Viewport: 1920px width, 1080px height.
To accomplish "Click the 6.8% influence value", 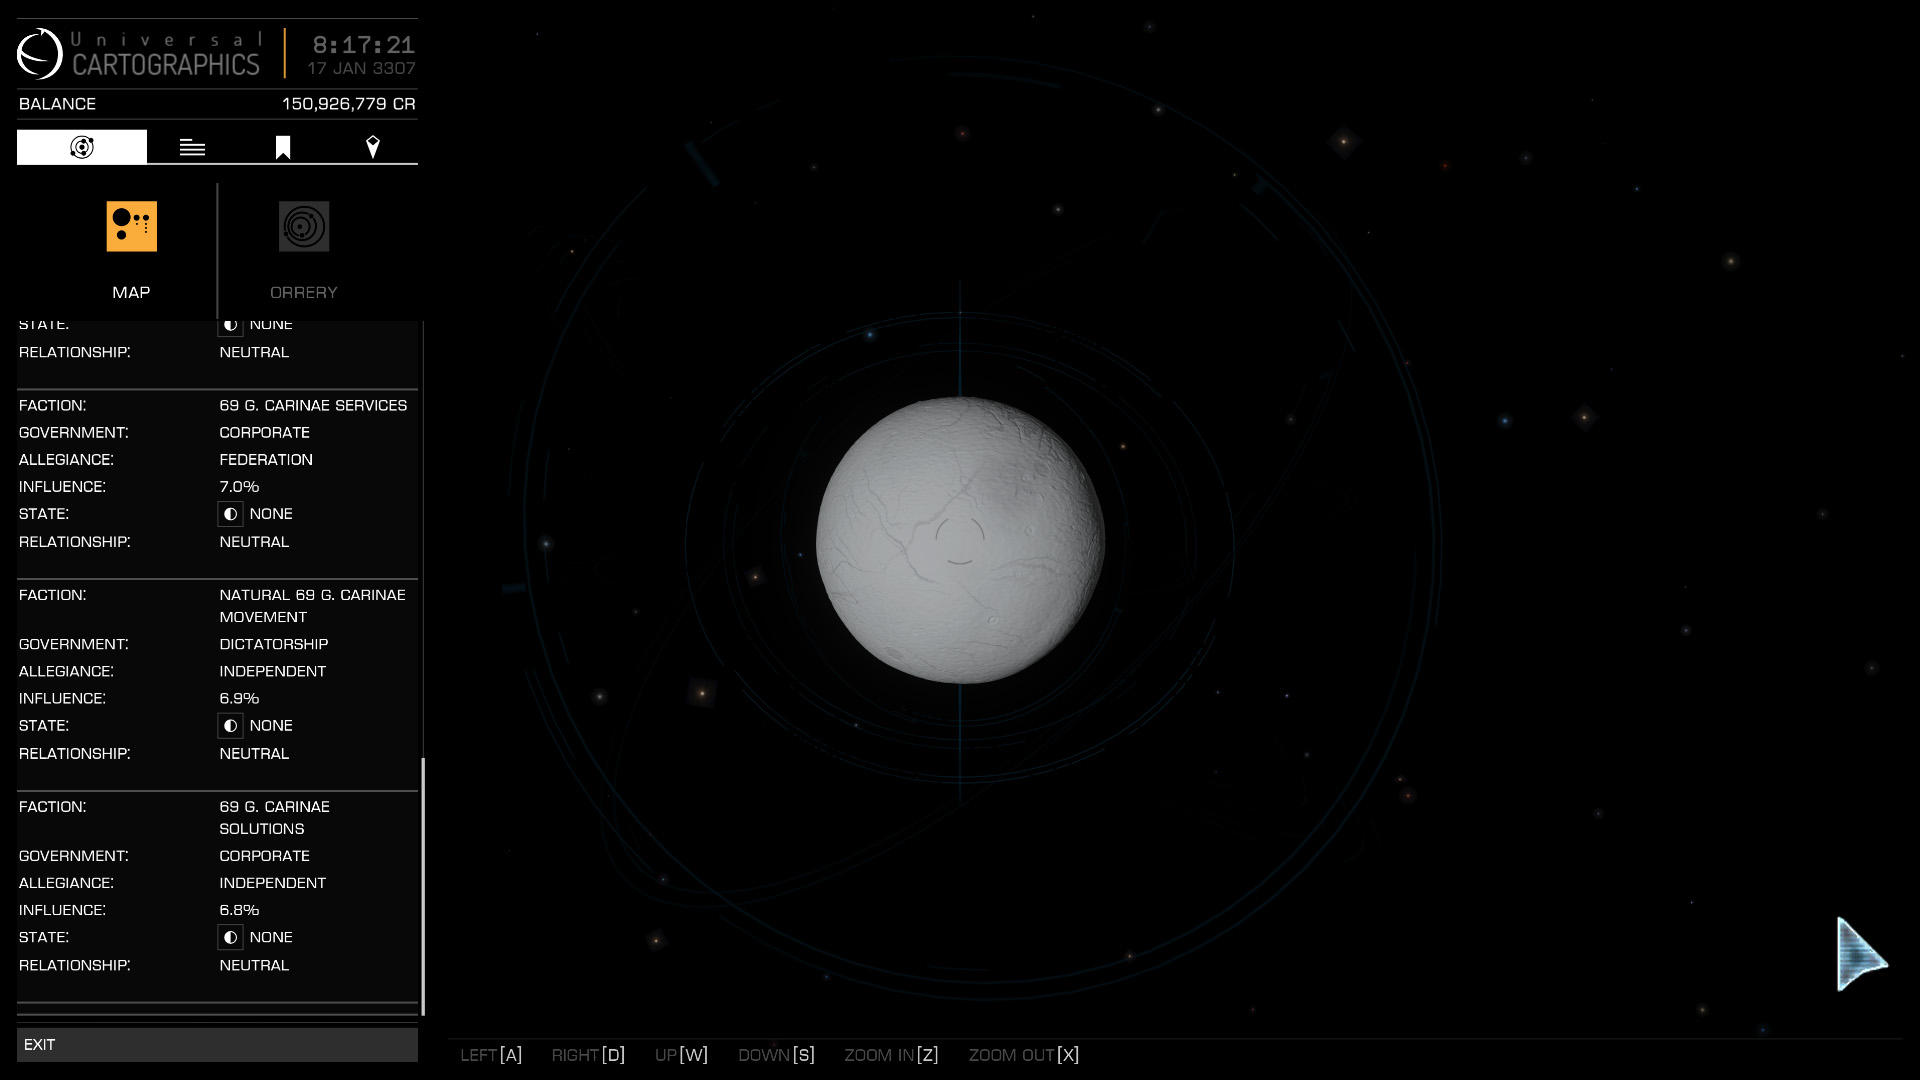I will tap(239, 911).
